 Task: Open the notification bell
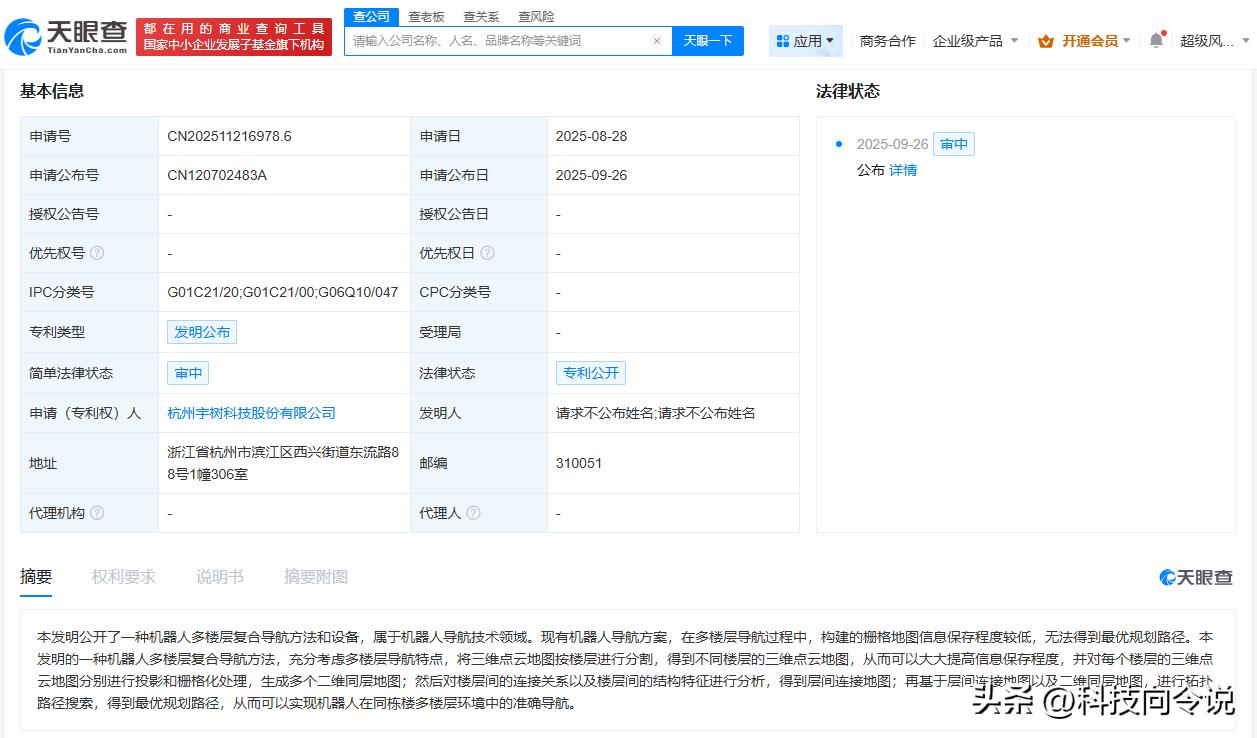[x=1156, y=41]
